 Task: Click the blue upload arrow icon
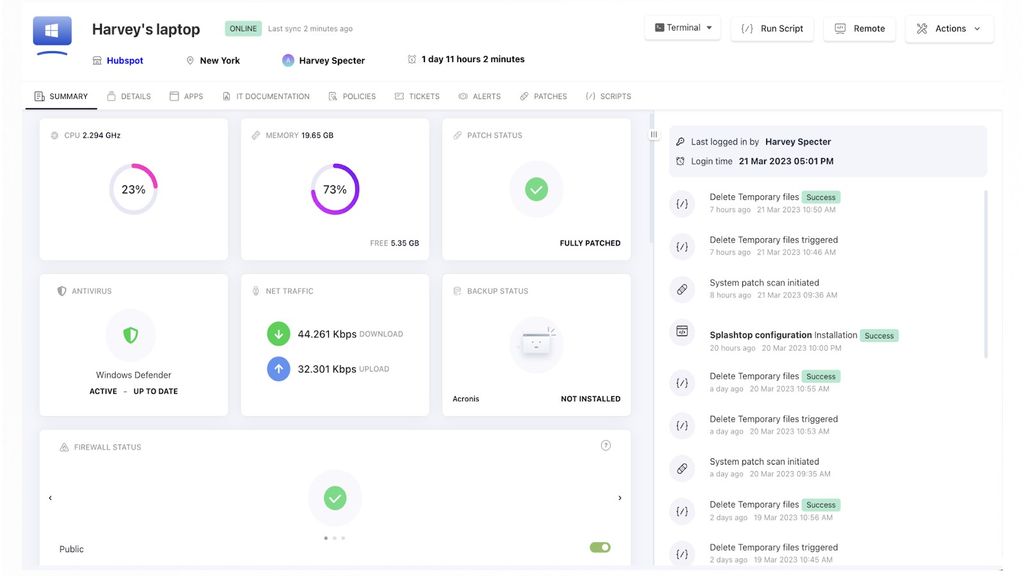point(278,369)
